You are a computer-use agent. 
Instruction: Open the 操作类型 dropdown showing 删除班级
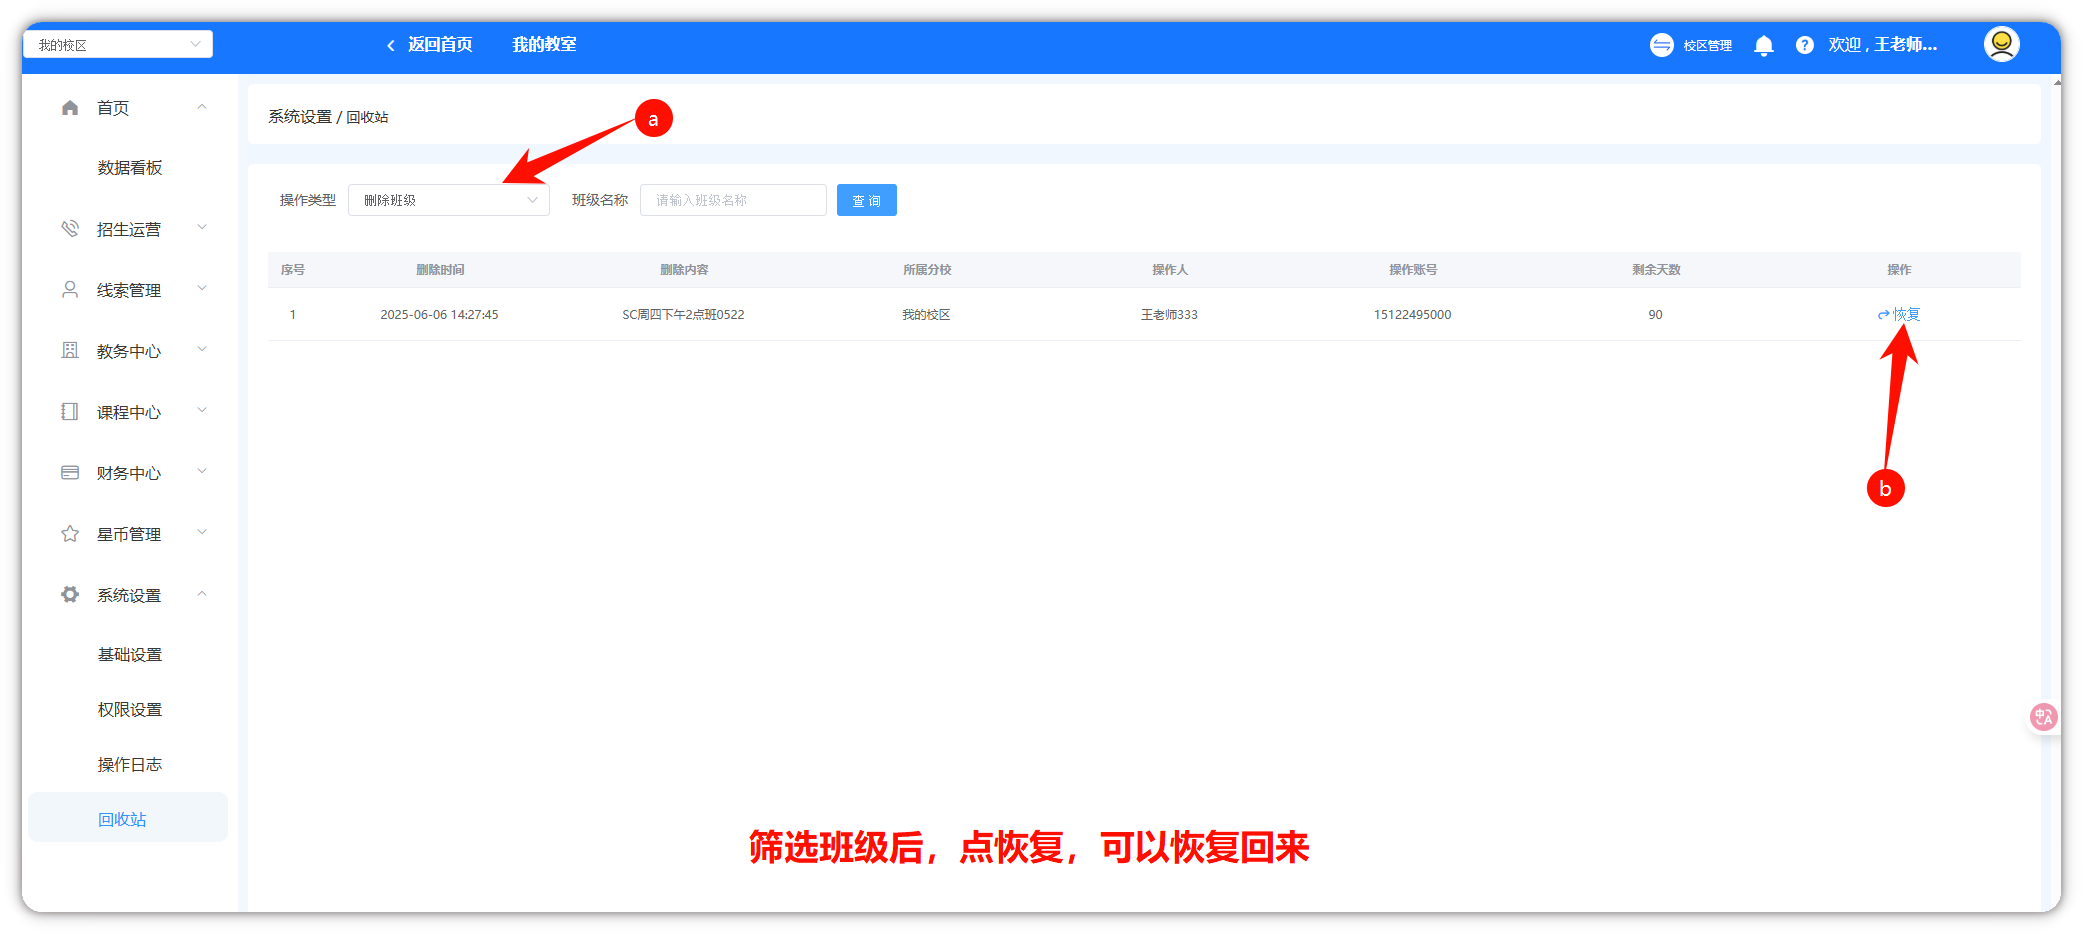[449, 200]
